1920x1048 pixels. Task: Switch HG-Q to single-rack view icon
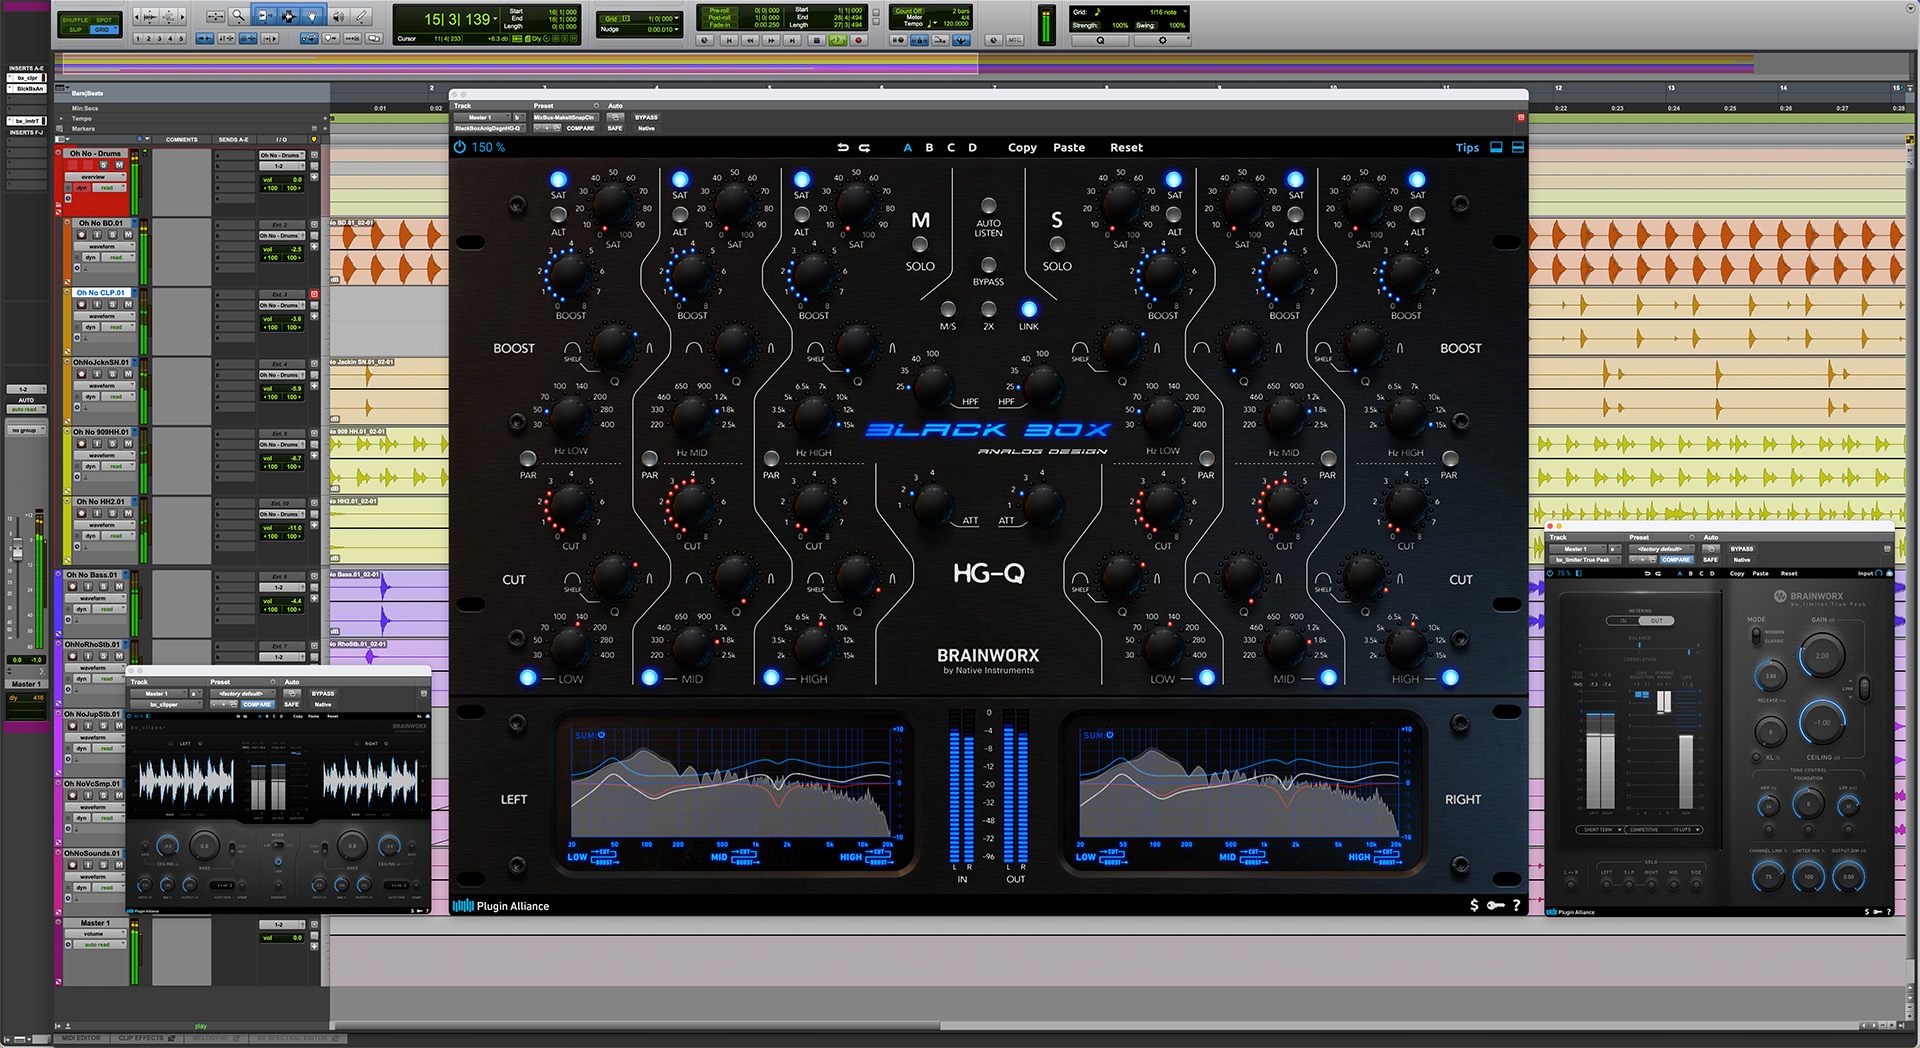[x=1496, y=147]
